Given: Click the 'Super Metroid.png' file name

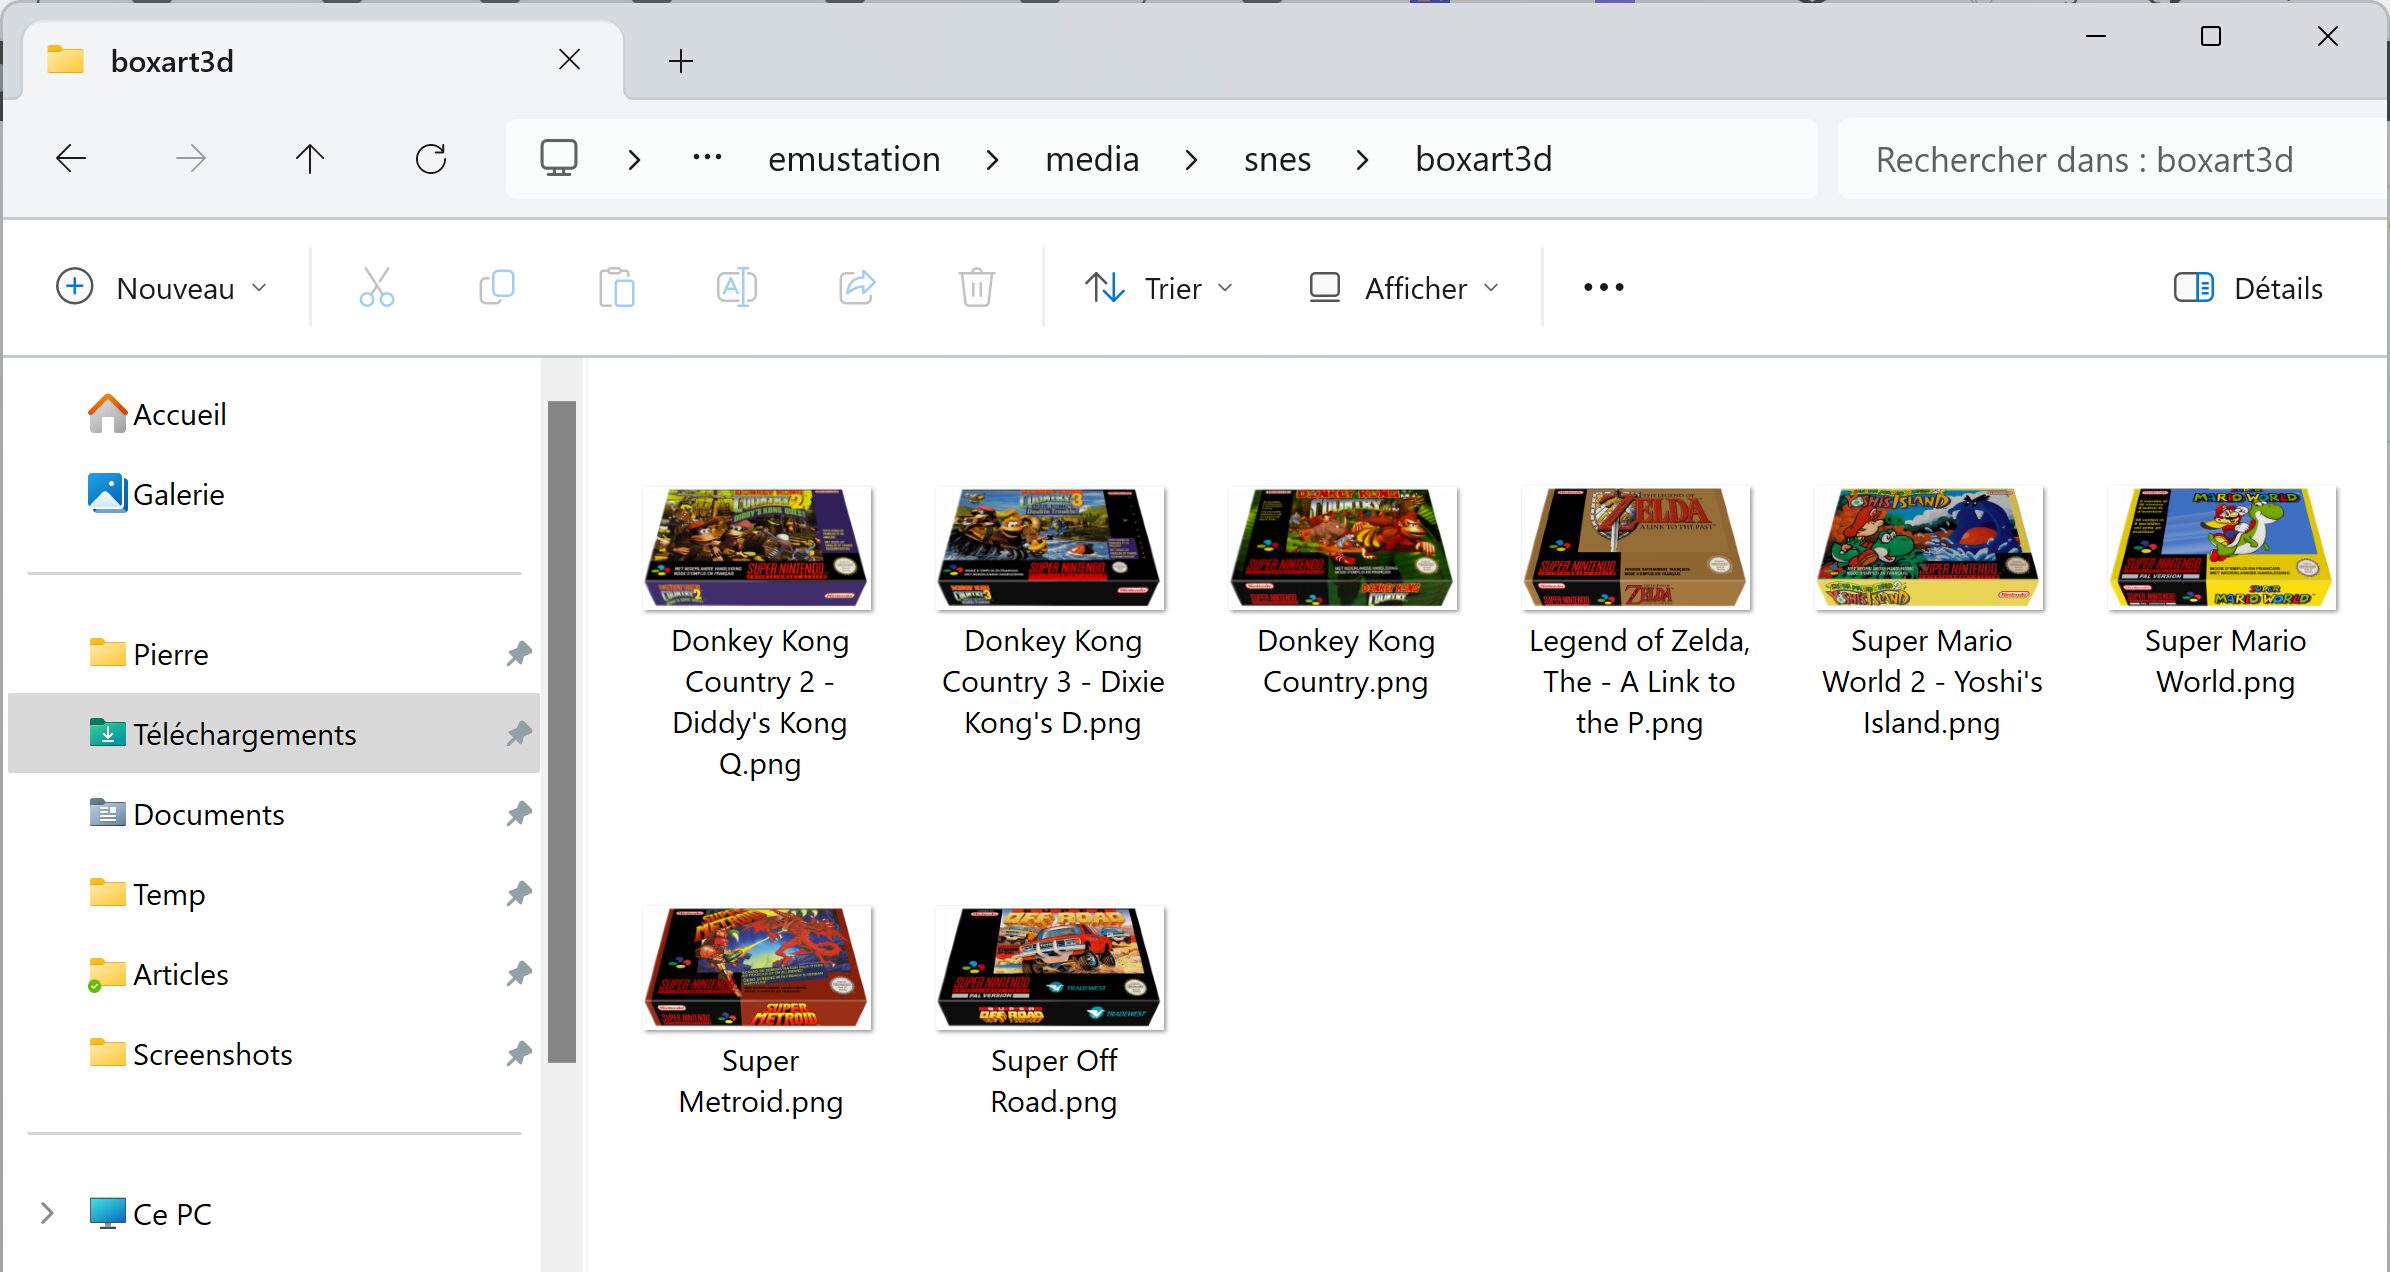Looking at the screenshot, I should (760, 1081).
